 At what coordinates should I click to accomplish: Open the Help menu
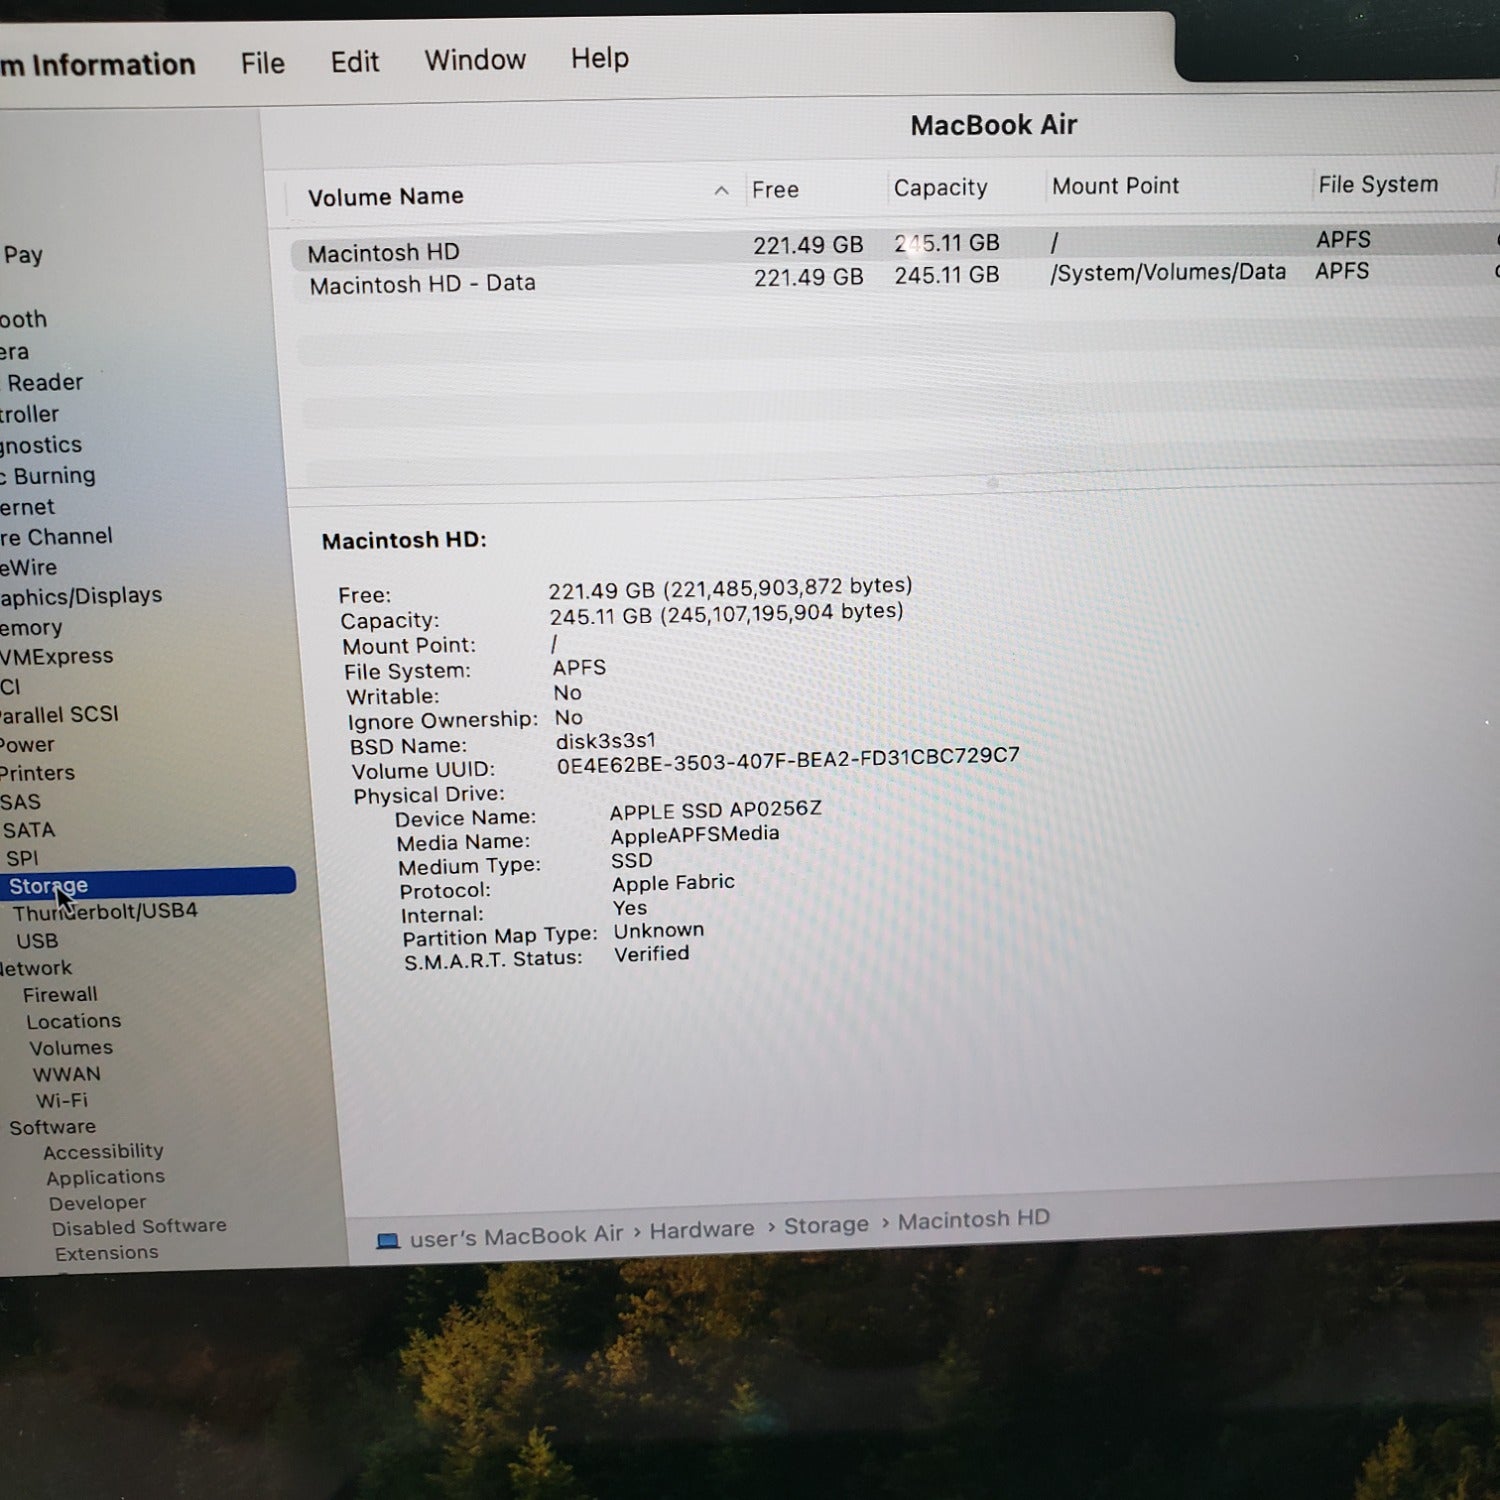(600, 58)
